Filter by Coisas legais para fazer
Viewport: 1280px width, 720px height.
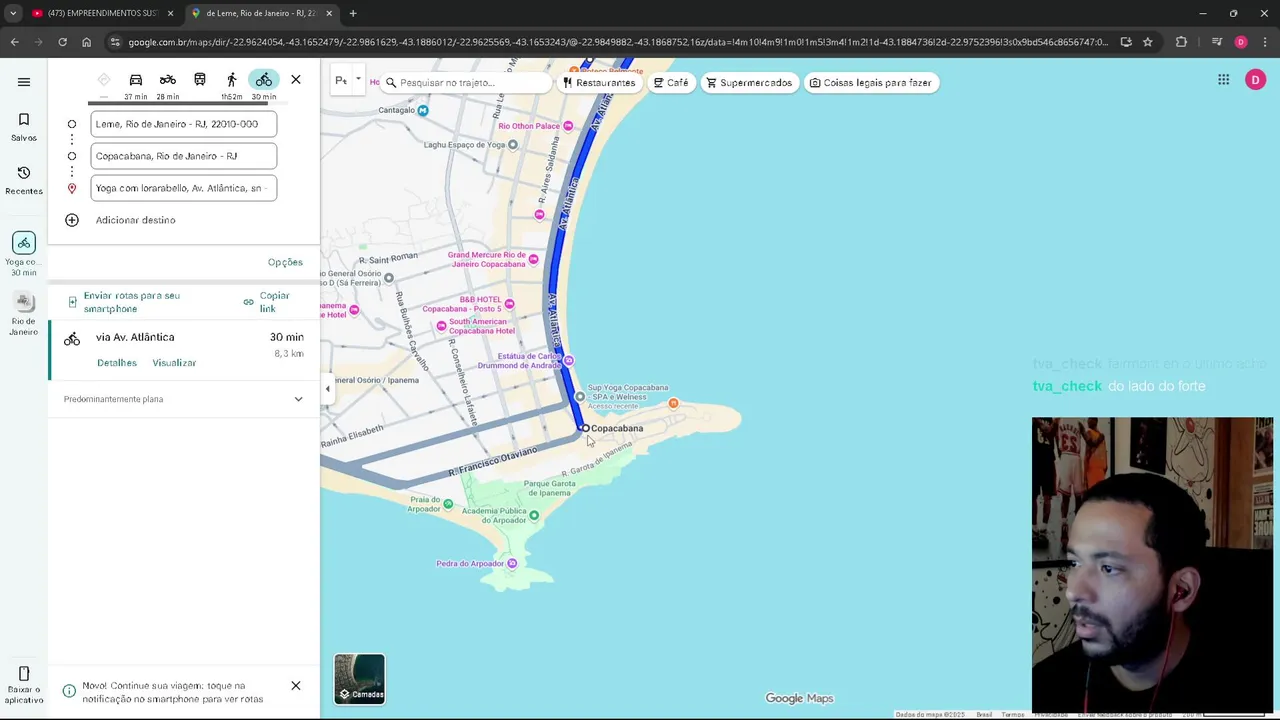coord(871,82)
